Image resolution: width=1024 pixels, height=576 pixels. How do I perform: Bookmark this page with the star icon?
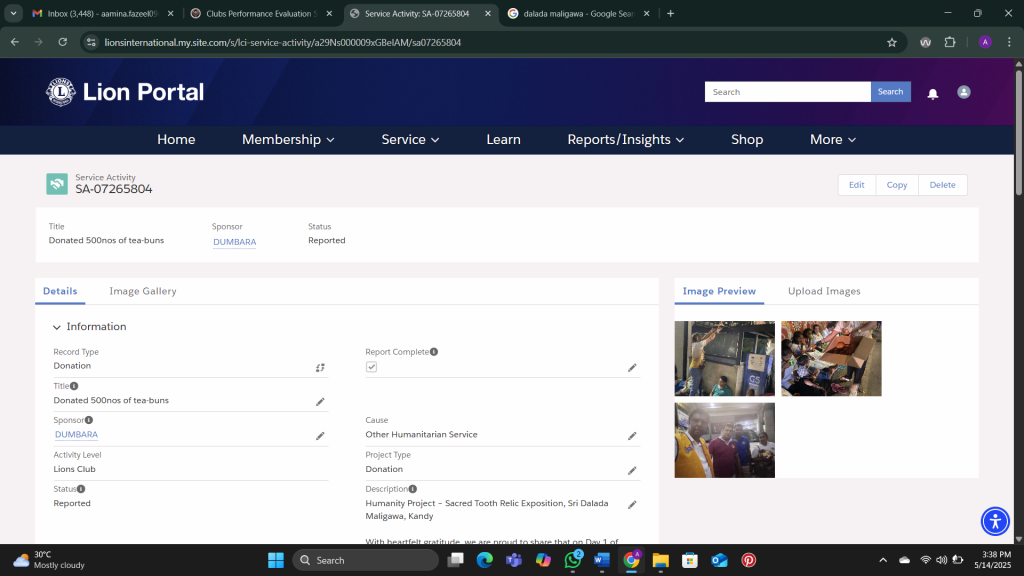tap(891, 42)
